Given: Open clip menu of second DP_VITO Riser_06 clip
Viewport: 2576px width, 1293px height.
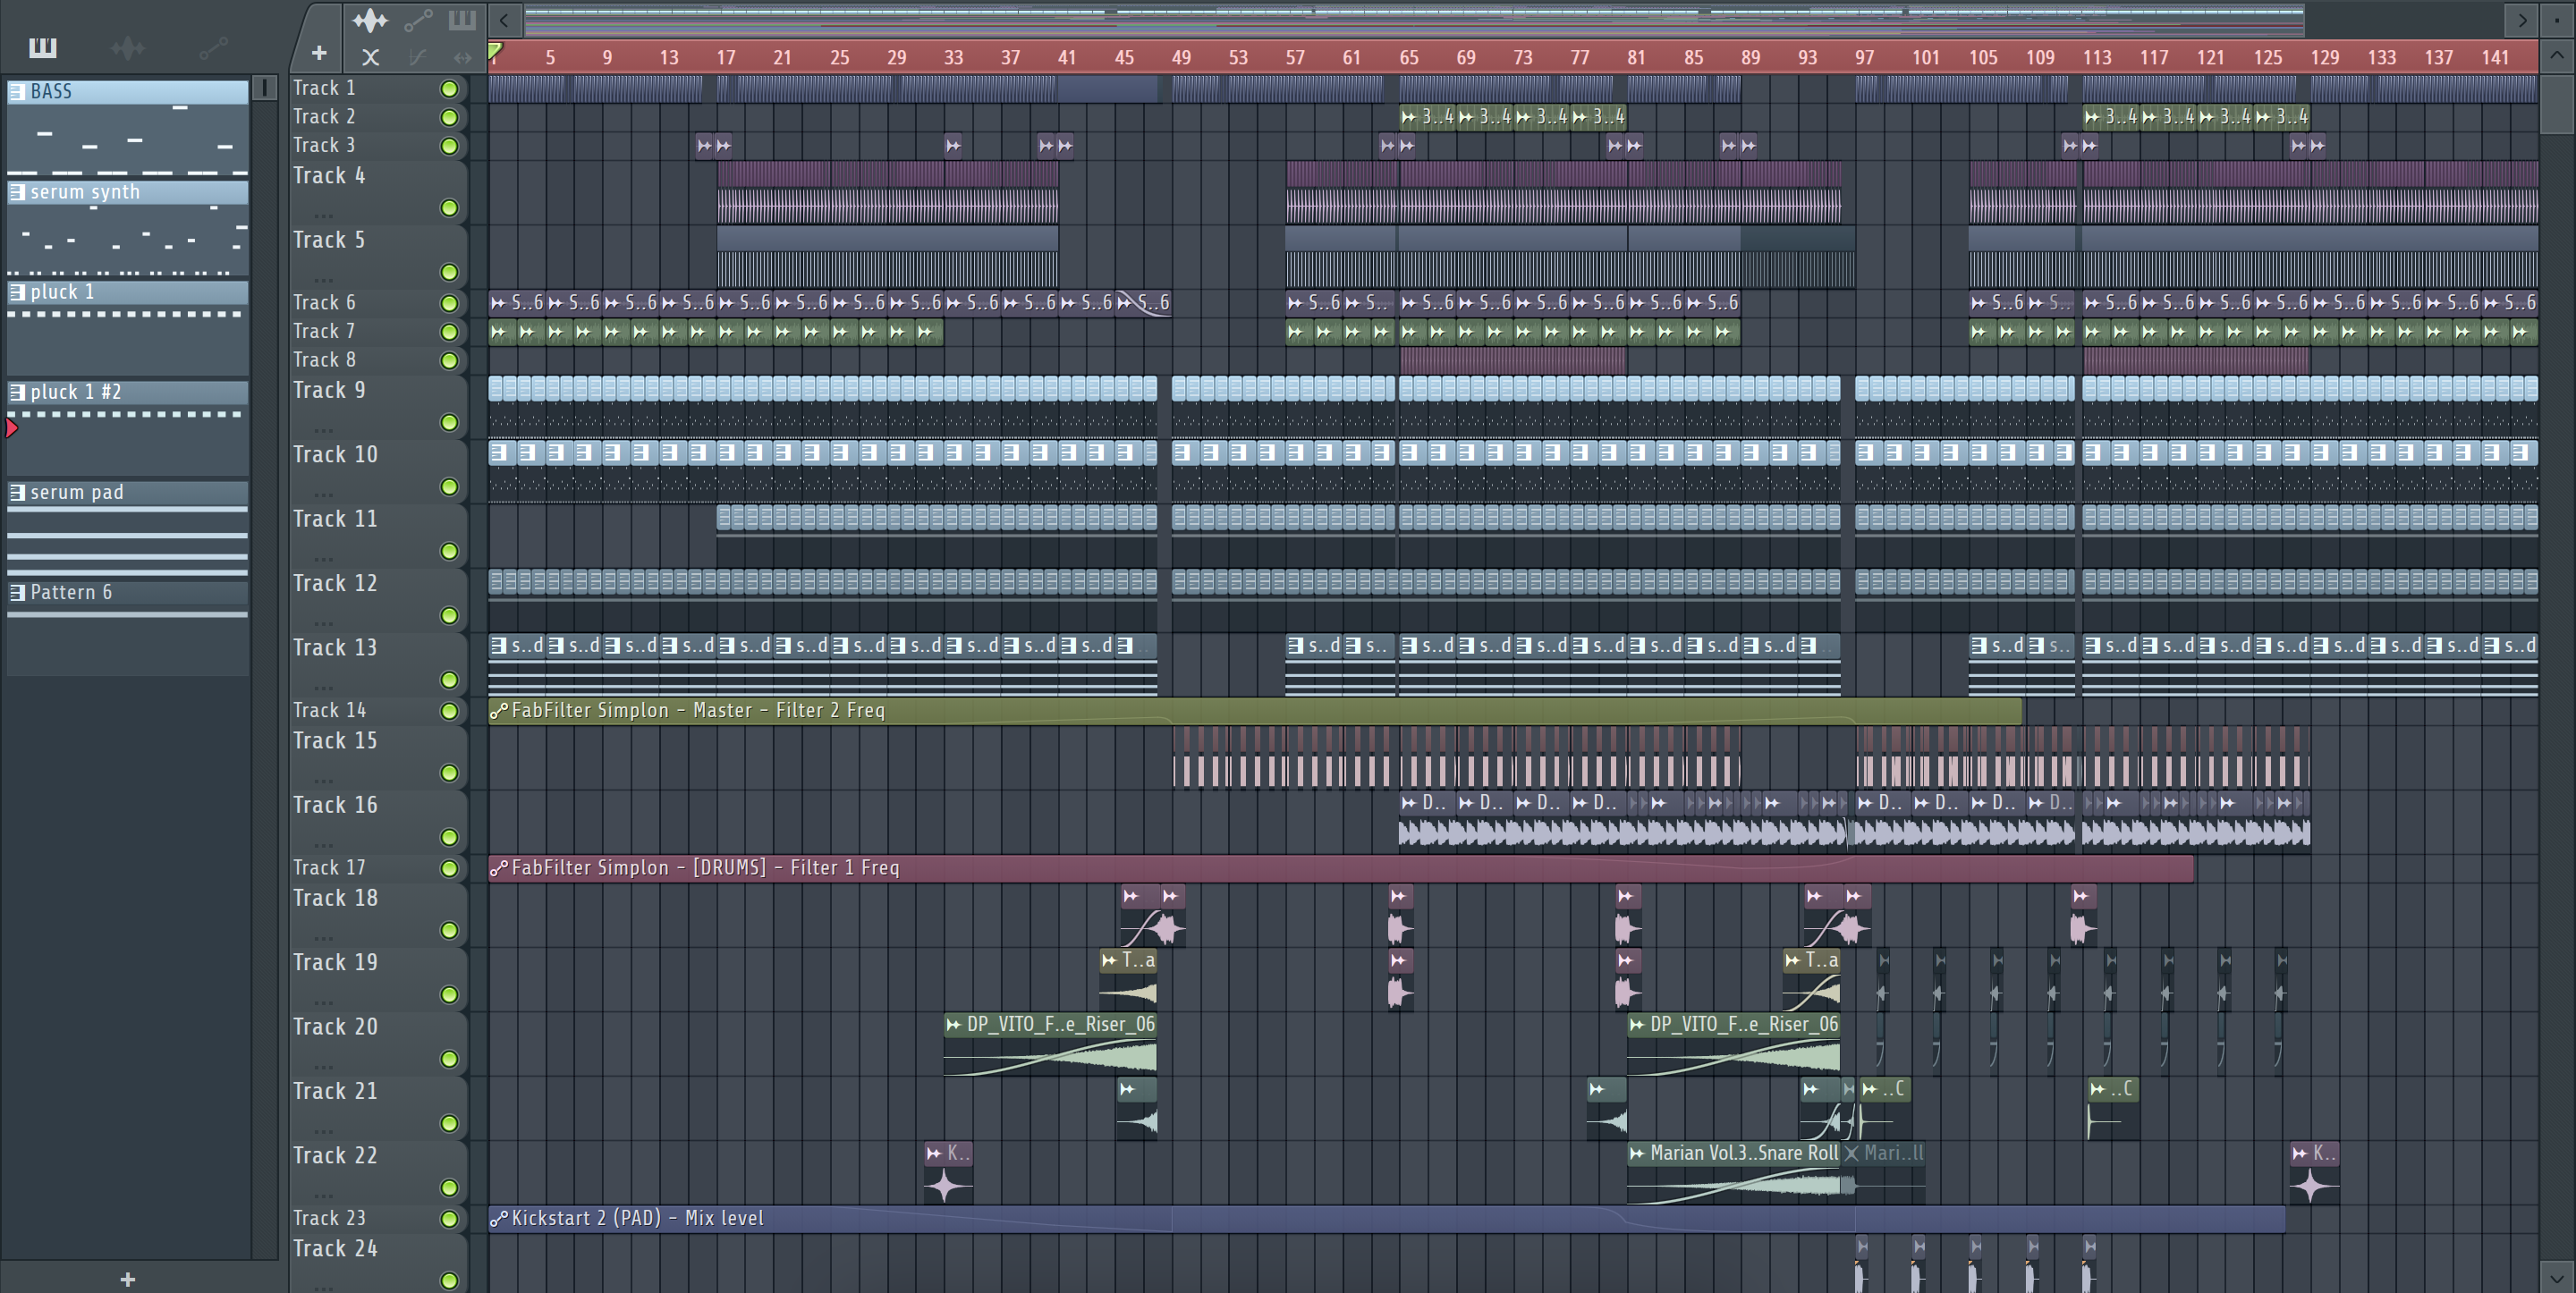Looking at the screenshot, I should [1637, 1024].
